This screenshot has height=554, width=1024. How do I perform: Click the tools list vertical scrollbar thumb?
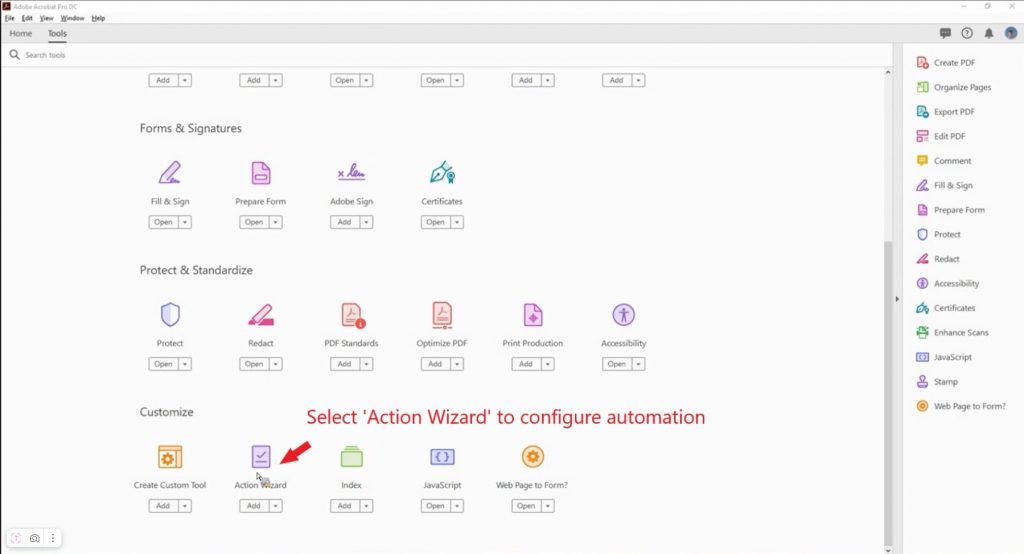pos(888,392)
